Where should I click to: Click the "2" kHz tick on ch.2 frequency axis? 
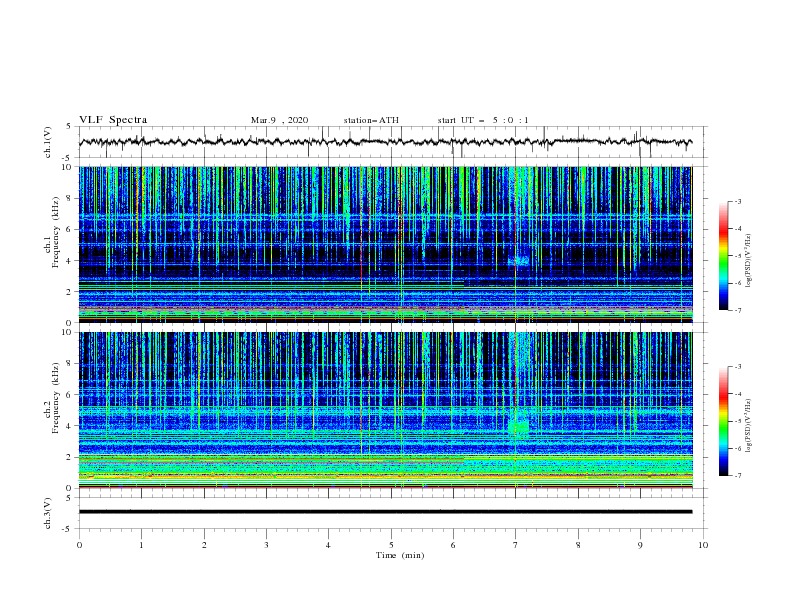tap(71, 457)
